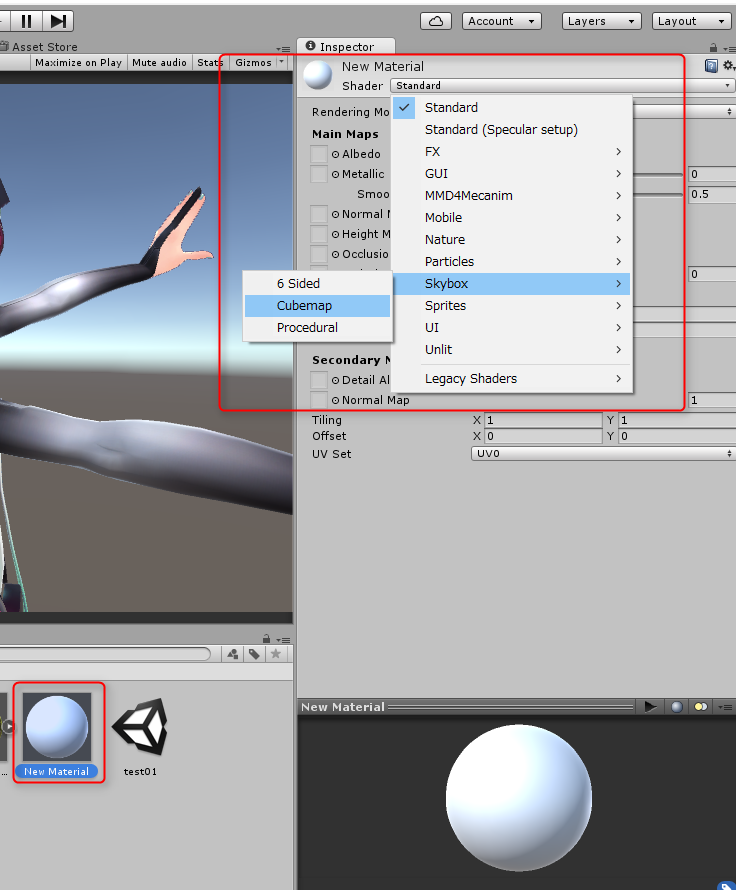Open the Rendering Mode dropdown
Image resolution: width=736 pixels, height=890 pixels.
[684, 112]
